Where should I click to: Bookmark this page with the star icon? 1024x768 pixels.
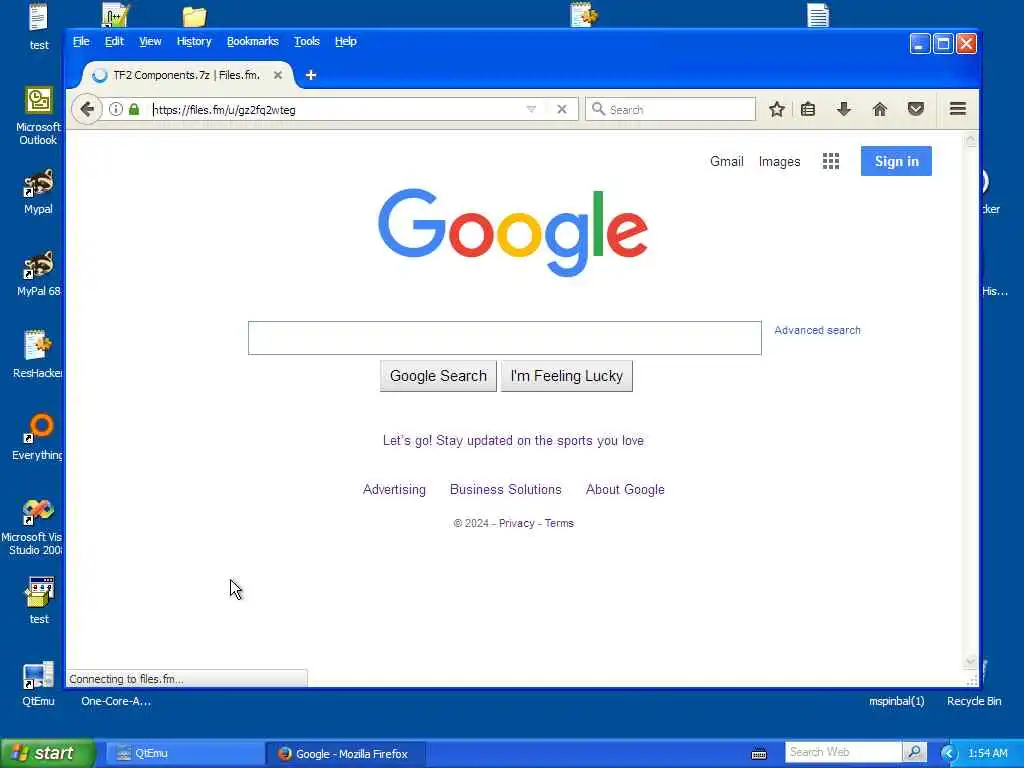(x=776, y=109)
